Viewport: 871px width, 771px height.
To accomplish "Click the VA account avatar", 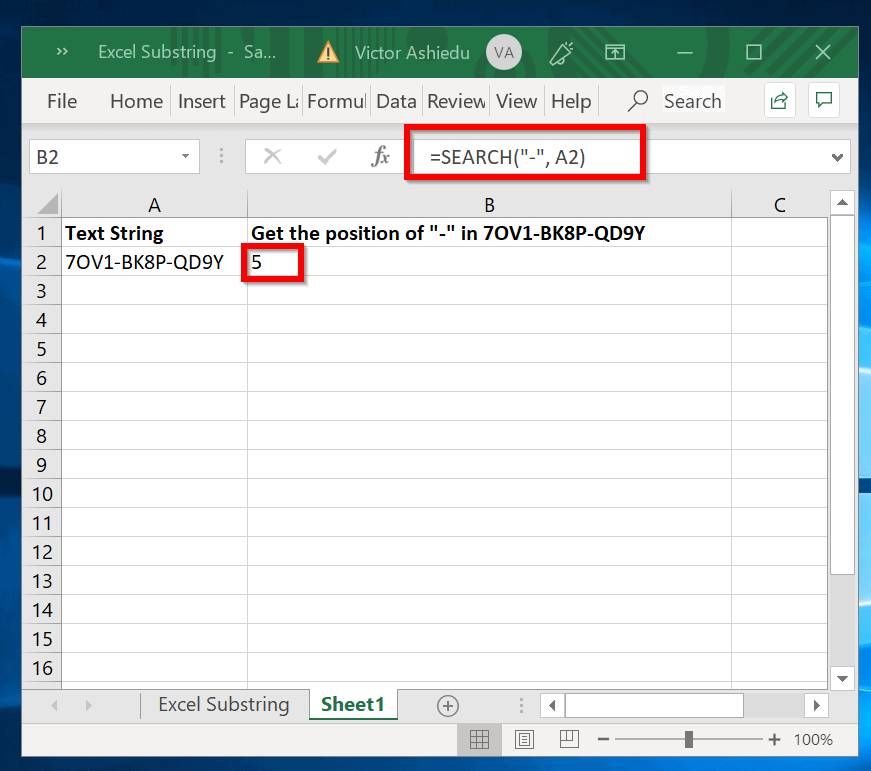I will (505, 52).
